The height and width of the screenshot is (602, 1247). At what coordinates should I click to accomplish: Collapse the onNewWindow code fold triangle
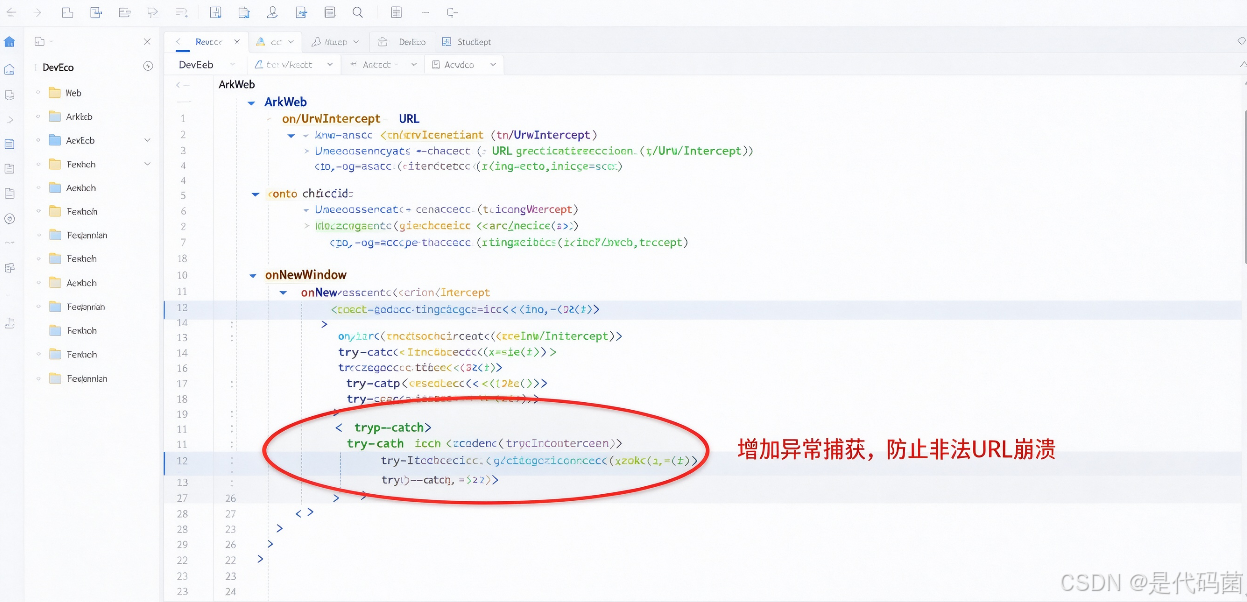[x=253, y=276]
